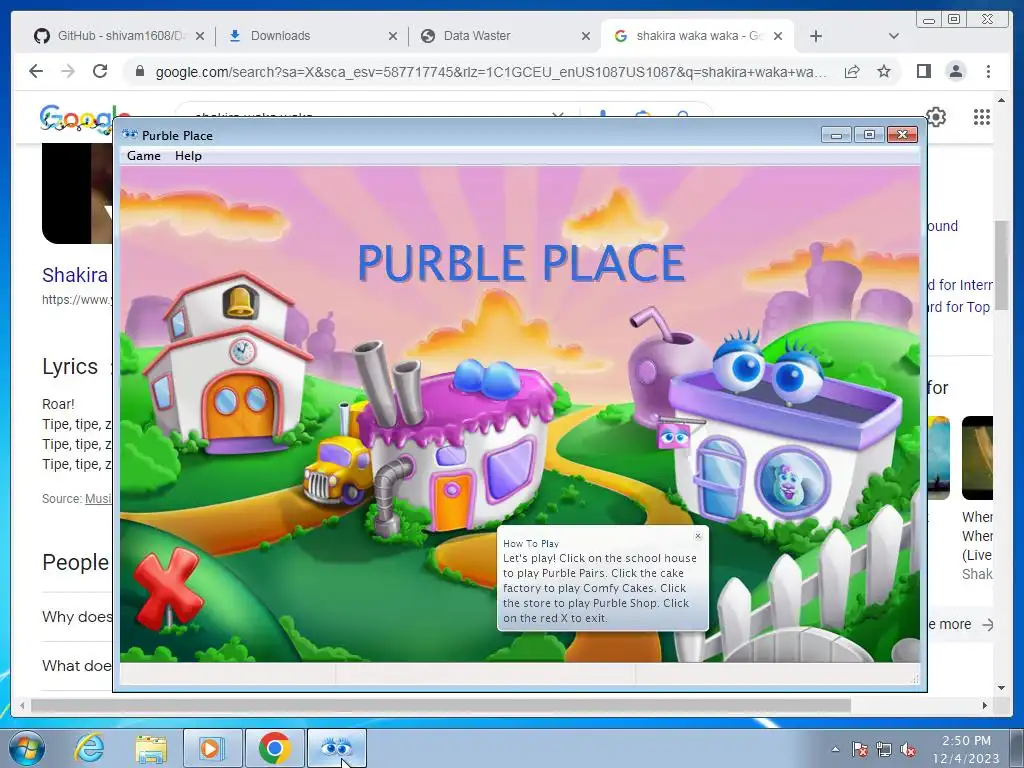Click Chrome horizontal scrollbar thumb
The width and height of the screenshot is (1024, 768).
[x=441, y=705]
